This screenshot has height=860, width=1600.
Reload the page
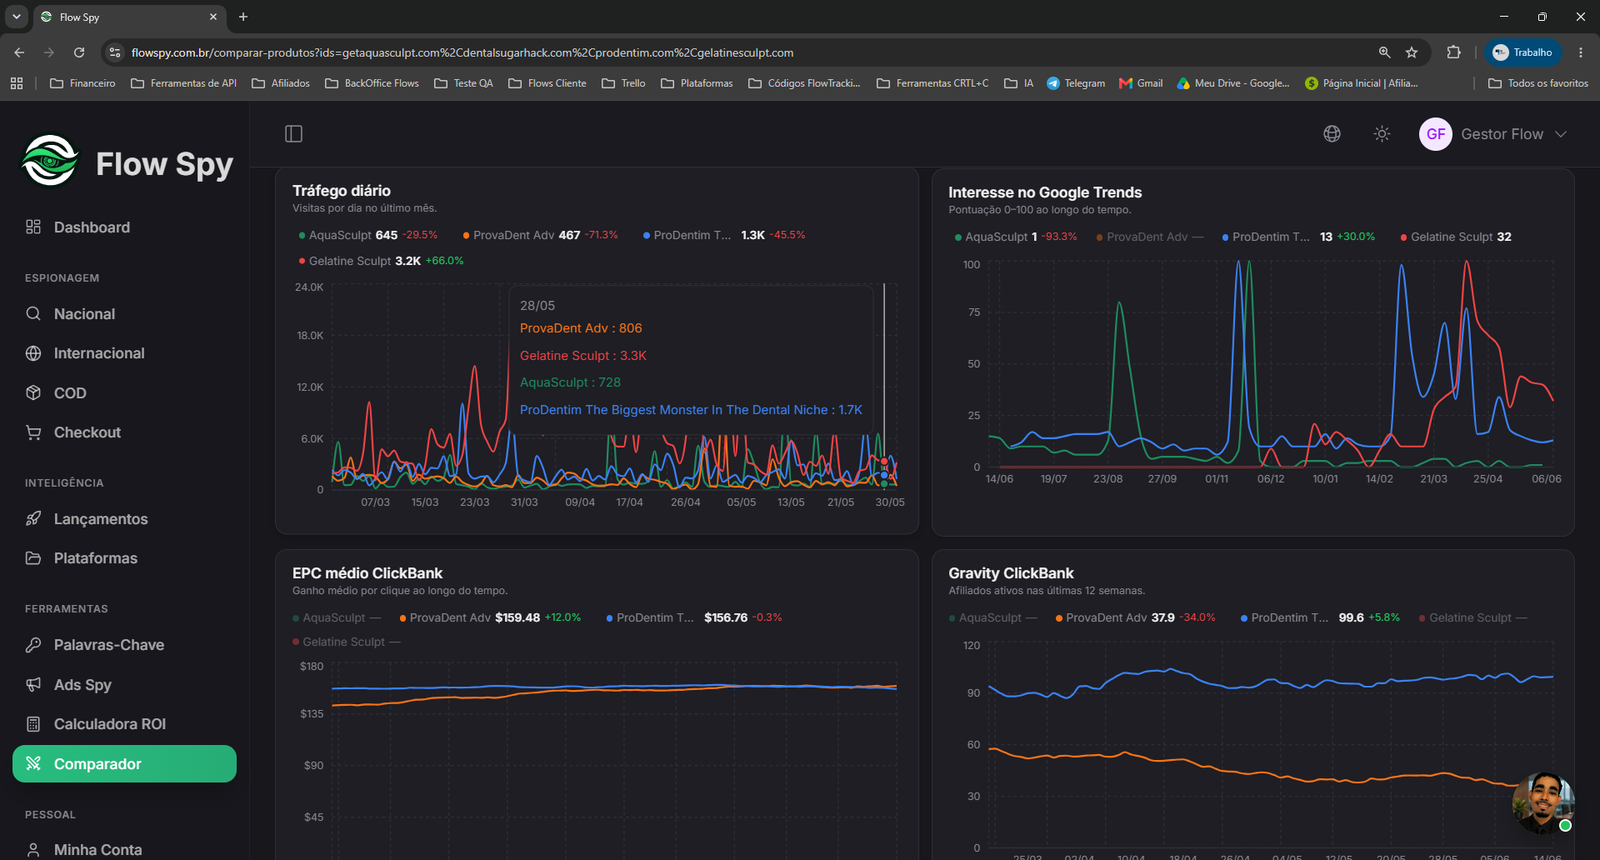pos(79,52)
